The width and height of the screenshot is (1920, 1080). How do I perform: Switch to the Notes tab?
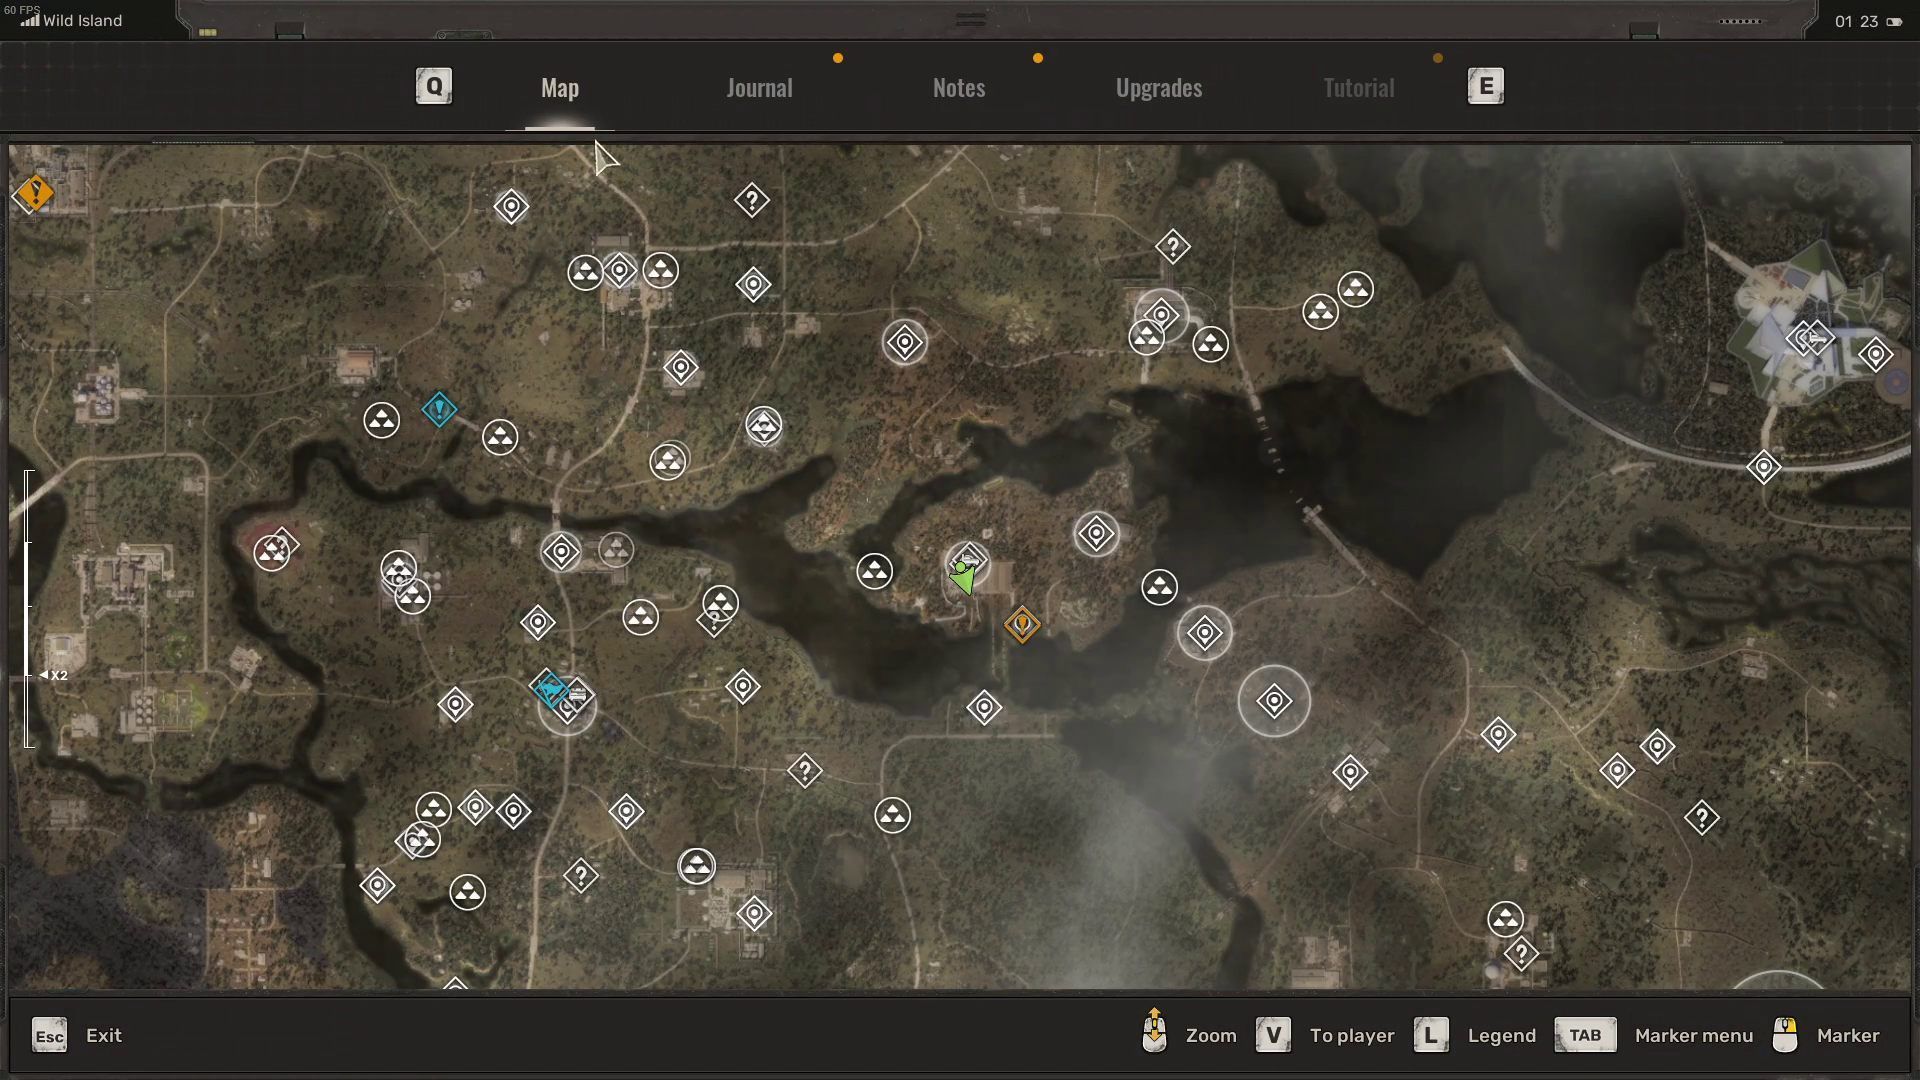click(x=959, y=88)
